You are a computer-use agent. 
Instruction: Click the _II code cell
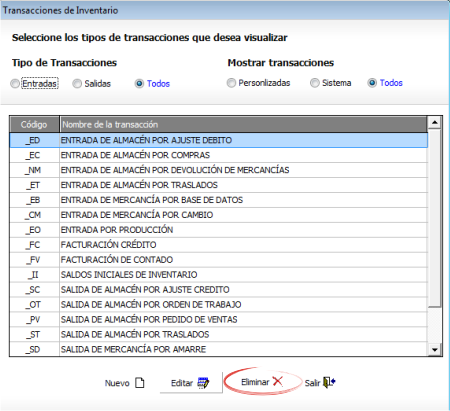34,275
